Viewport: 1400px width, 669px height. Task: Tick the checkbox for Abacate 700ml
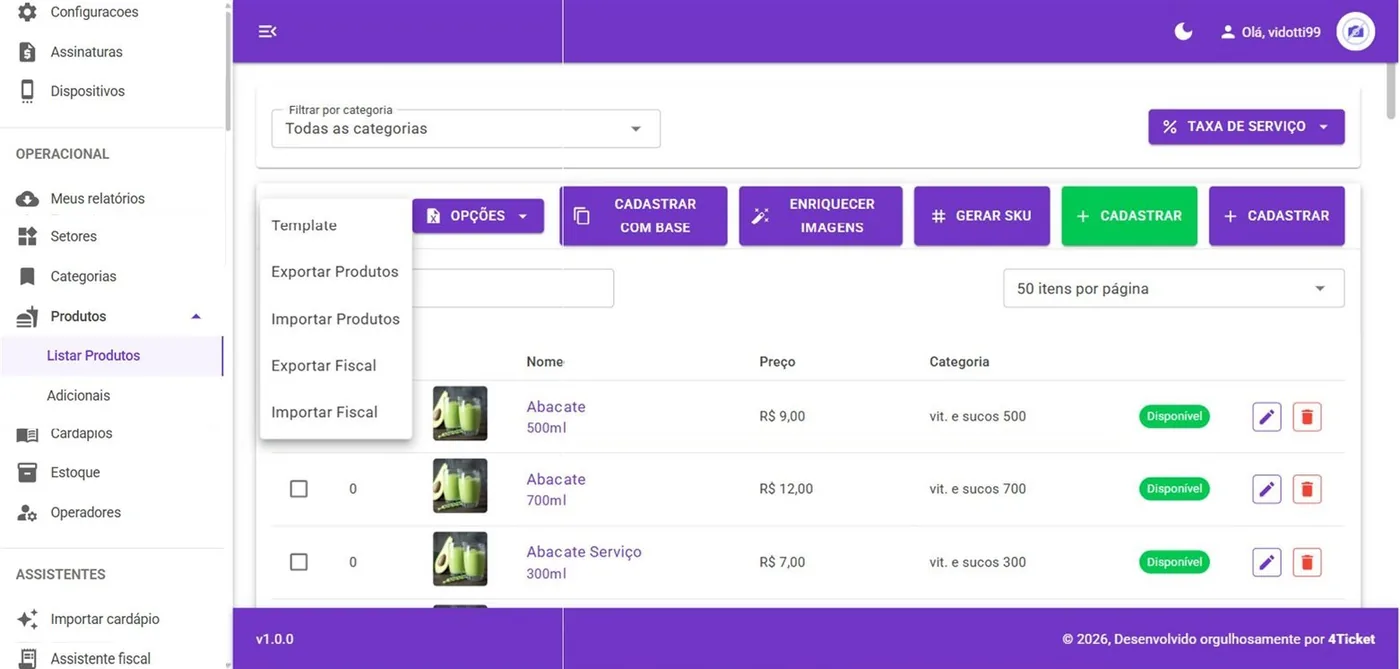tap(299, 489)
